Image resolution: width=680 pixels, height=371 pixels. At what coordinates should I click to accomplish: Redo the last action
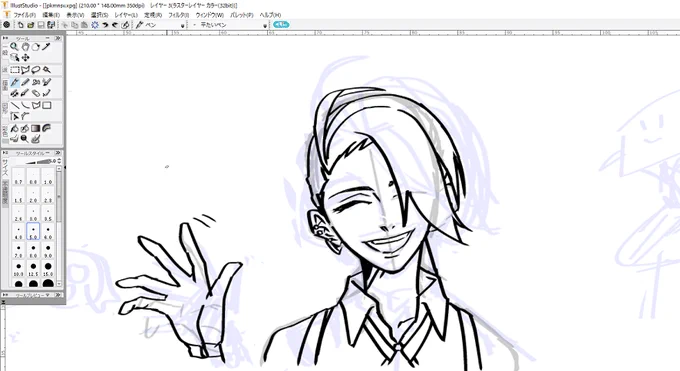[115, 25]
